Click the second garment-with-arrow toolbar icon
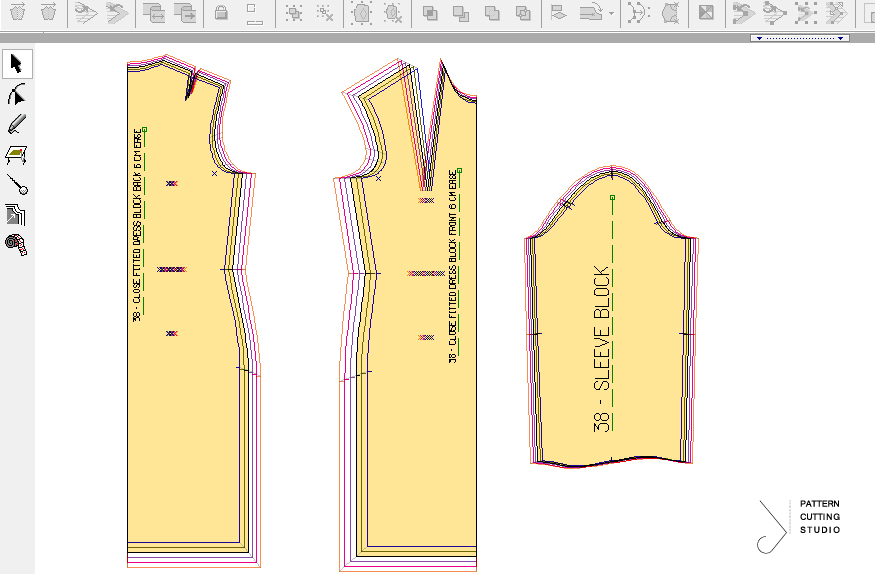Screen dimensions: 875x574 tap(49, 12)
